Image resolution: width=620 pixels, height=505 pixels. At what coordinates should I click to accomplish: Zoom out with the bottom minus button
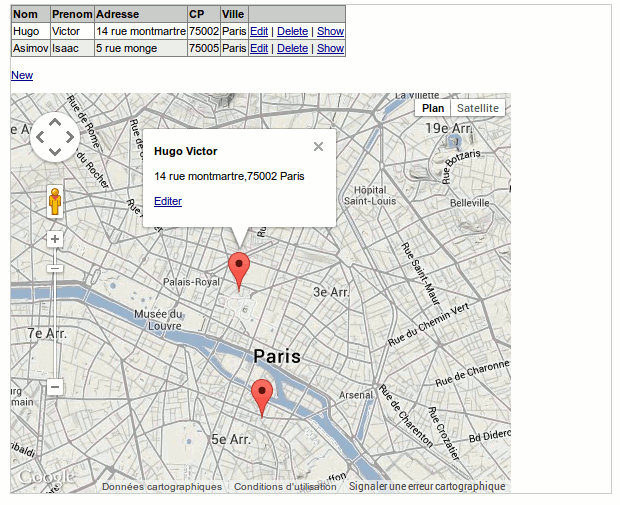(55, 387)
